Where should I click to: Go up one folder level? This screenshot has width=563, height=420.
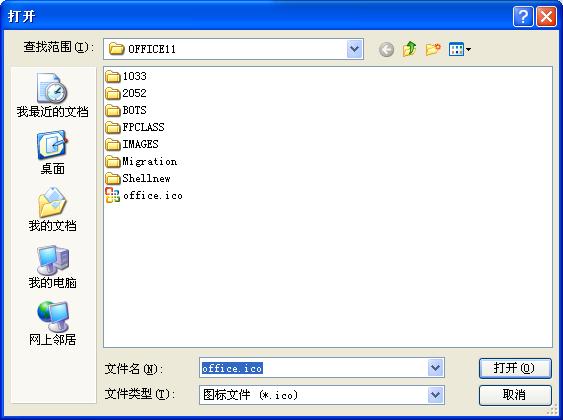(409, 49)
